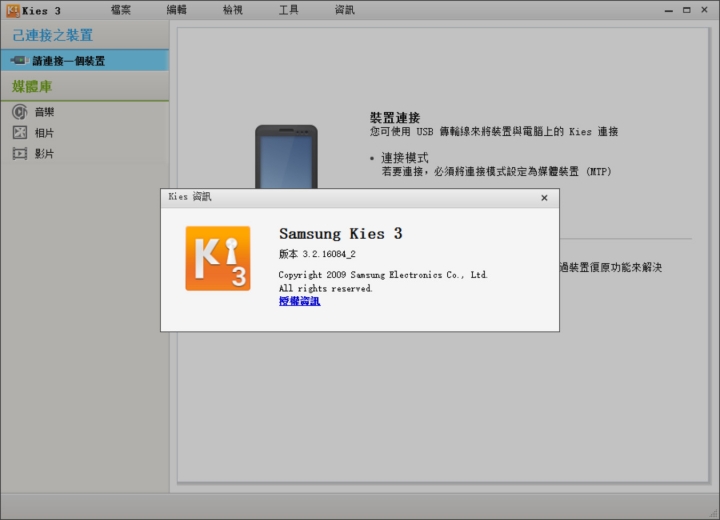
Task: Open the 檔案 menu
Action: click(121, 10)
